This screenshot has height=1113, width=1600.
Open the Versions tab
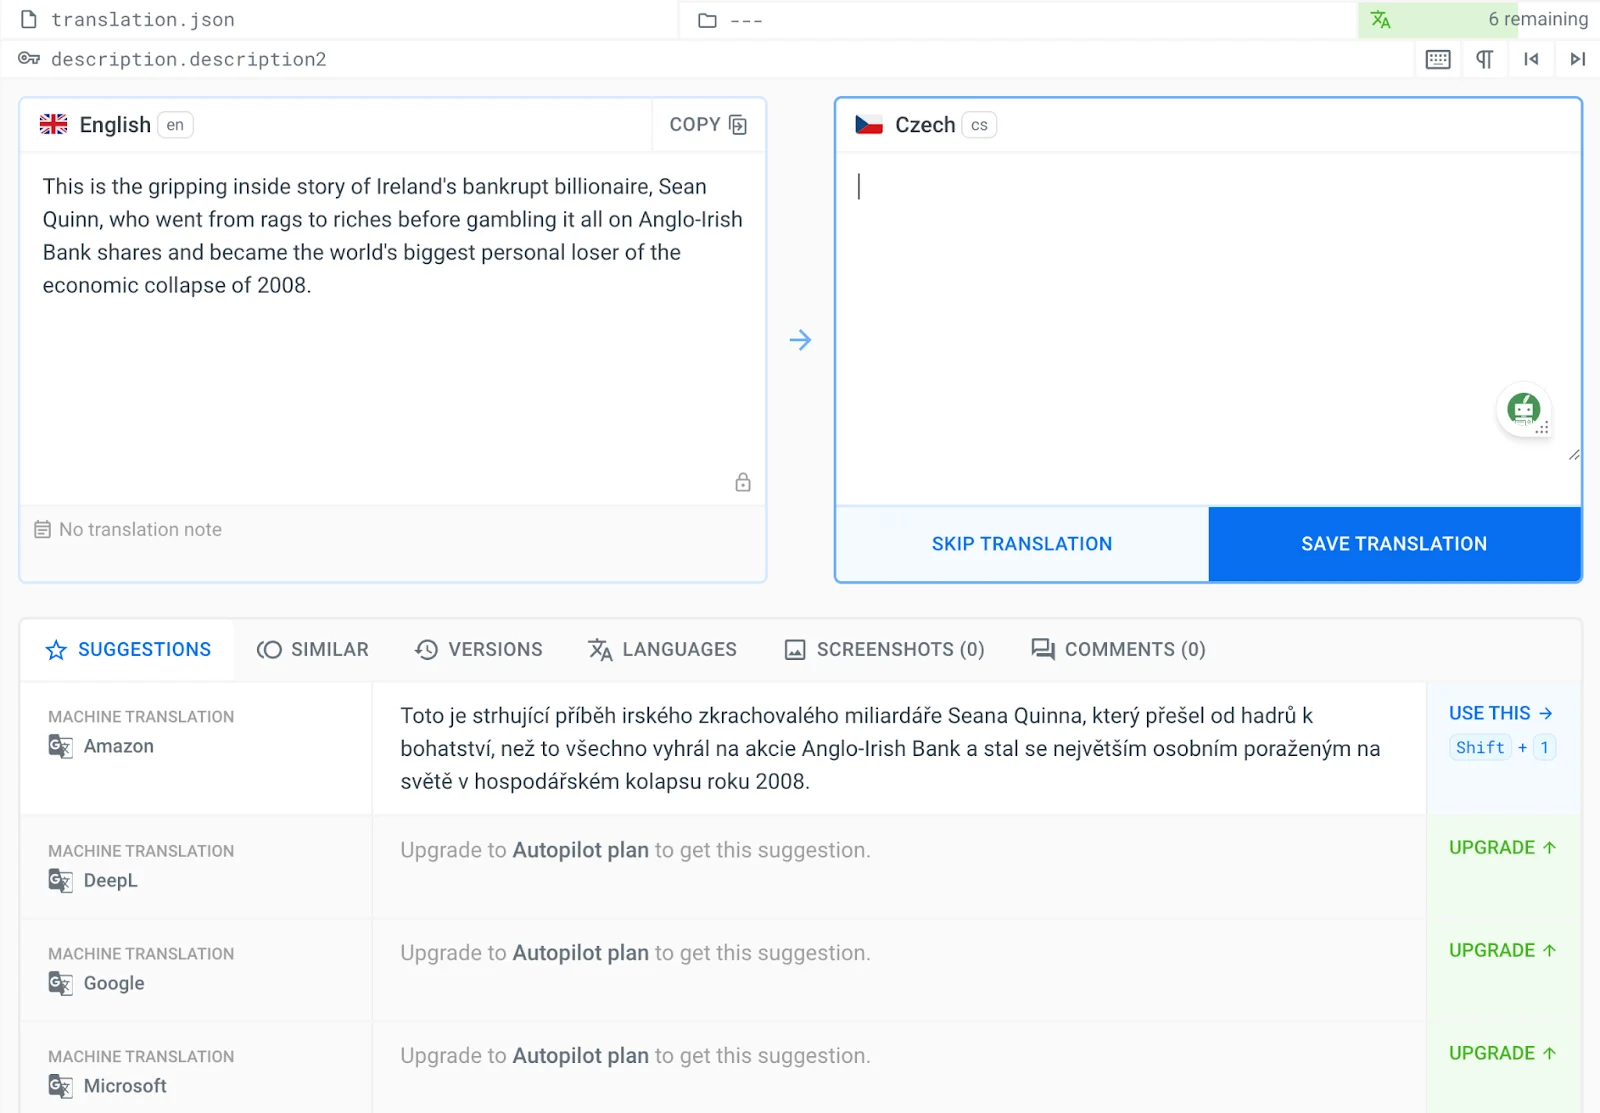pos(479,650)
